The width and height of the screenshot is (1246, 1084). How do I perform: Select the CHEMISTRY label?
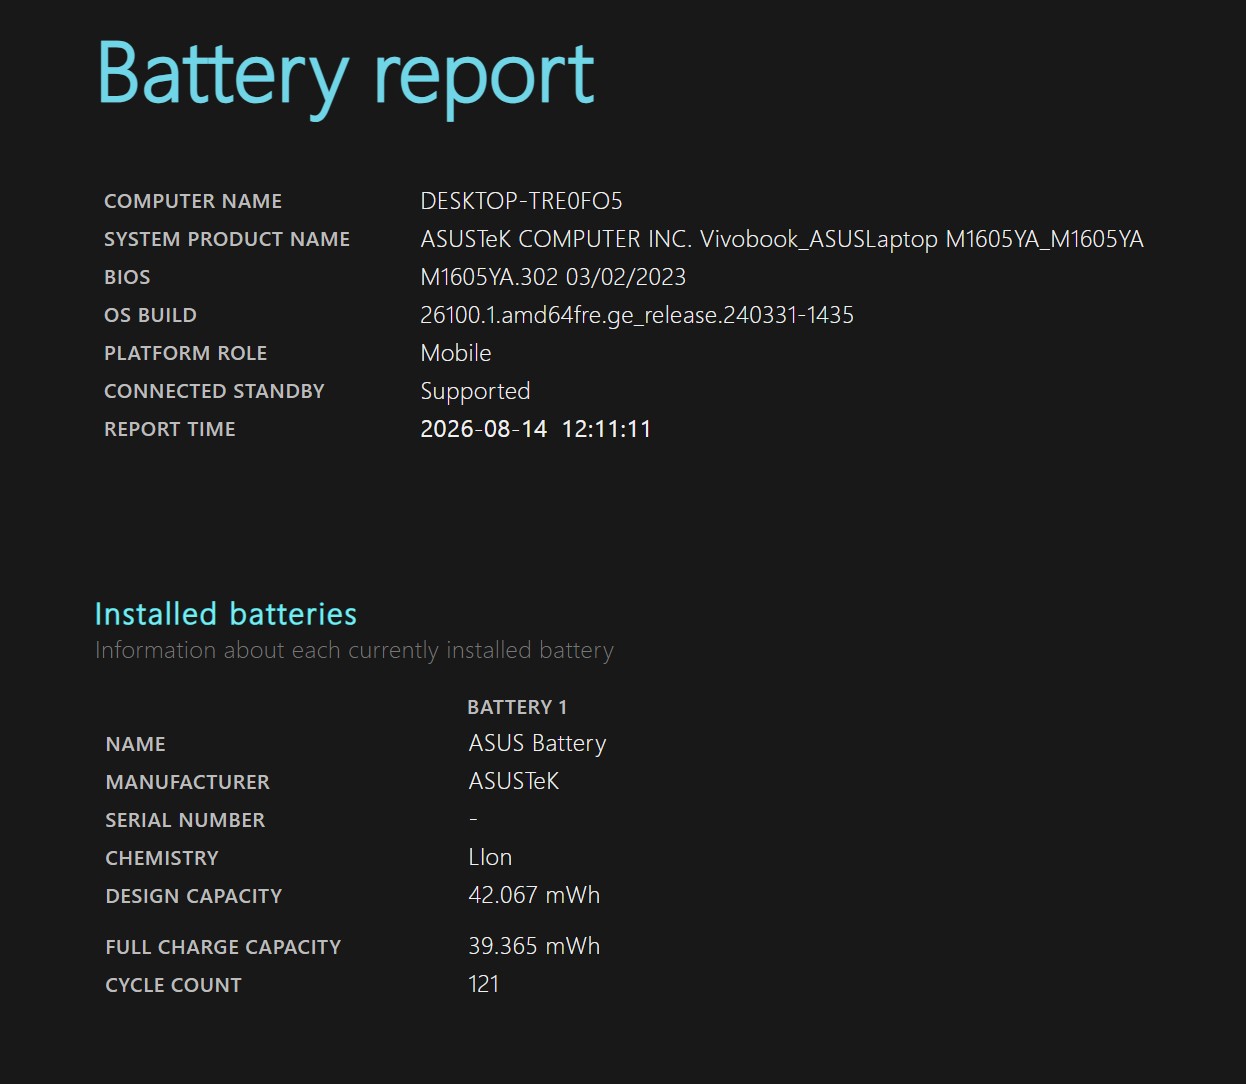(x=161, y=858)
